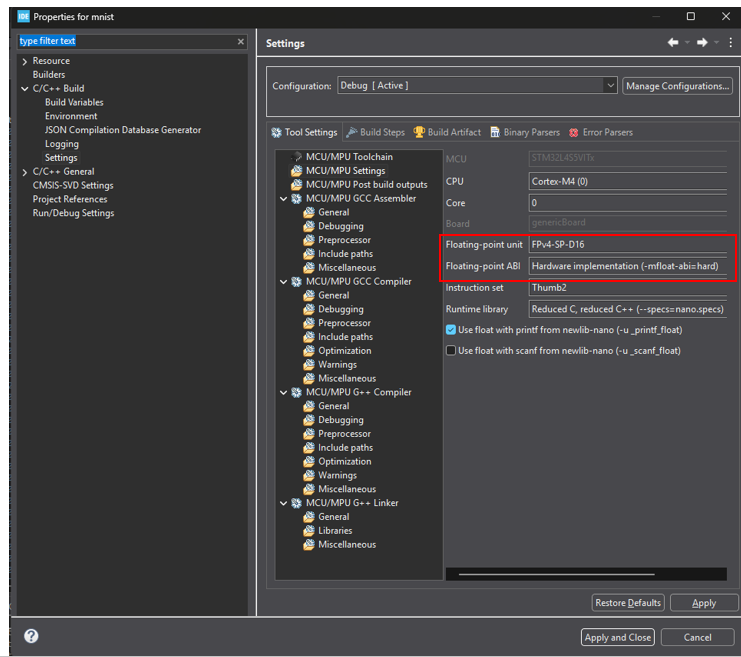Image resolution: width=741 pixels, height=657 pixels.
Task: Click the Error Parsers red icon
Action: click(573, 132)
